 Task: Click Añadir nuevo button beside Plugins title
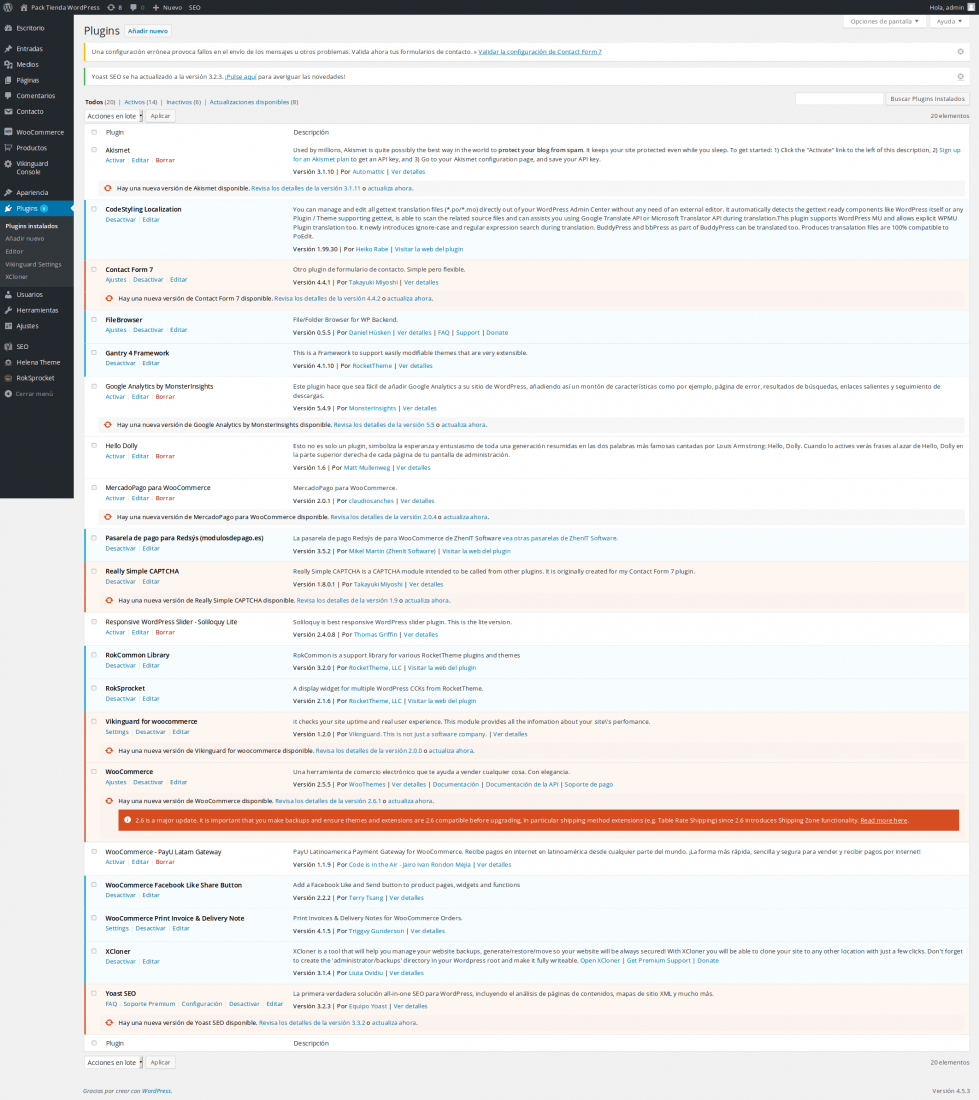point(148,31)
